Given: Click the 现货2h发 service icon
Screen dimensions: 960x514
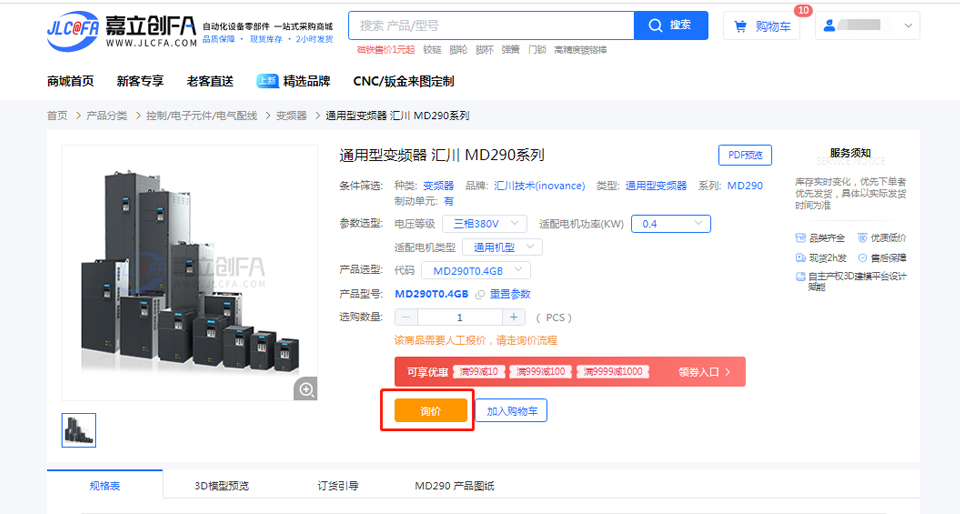Looking at the screenshot, I should [800, 258].
